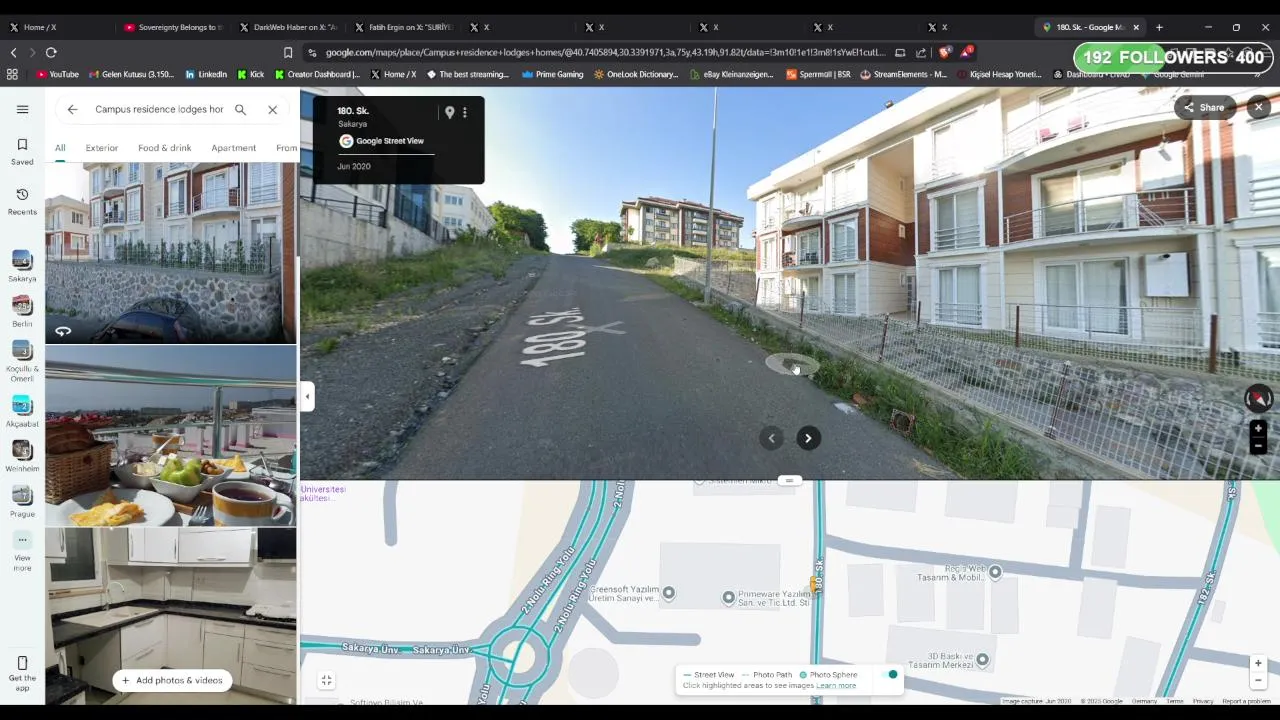Viewport: 1280px width, 720px height.
Task: Open the Berlin recent location
Action: (x=22, y=312)
